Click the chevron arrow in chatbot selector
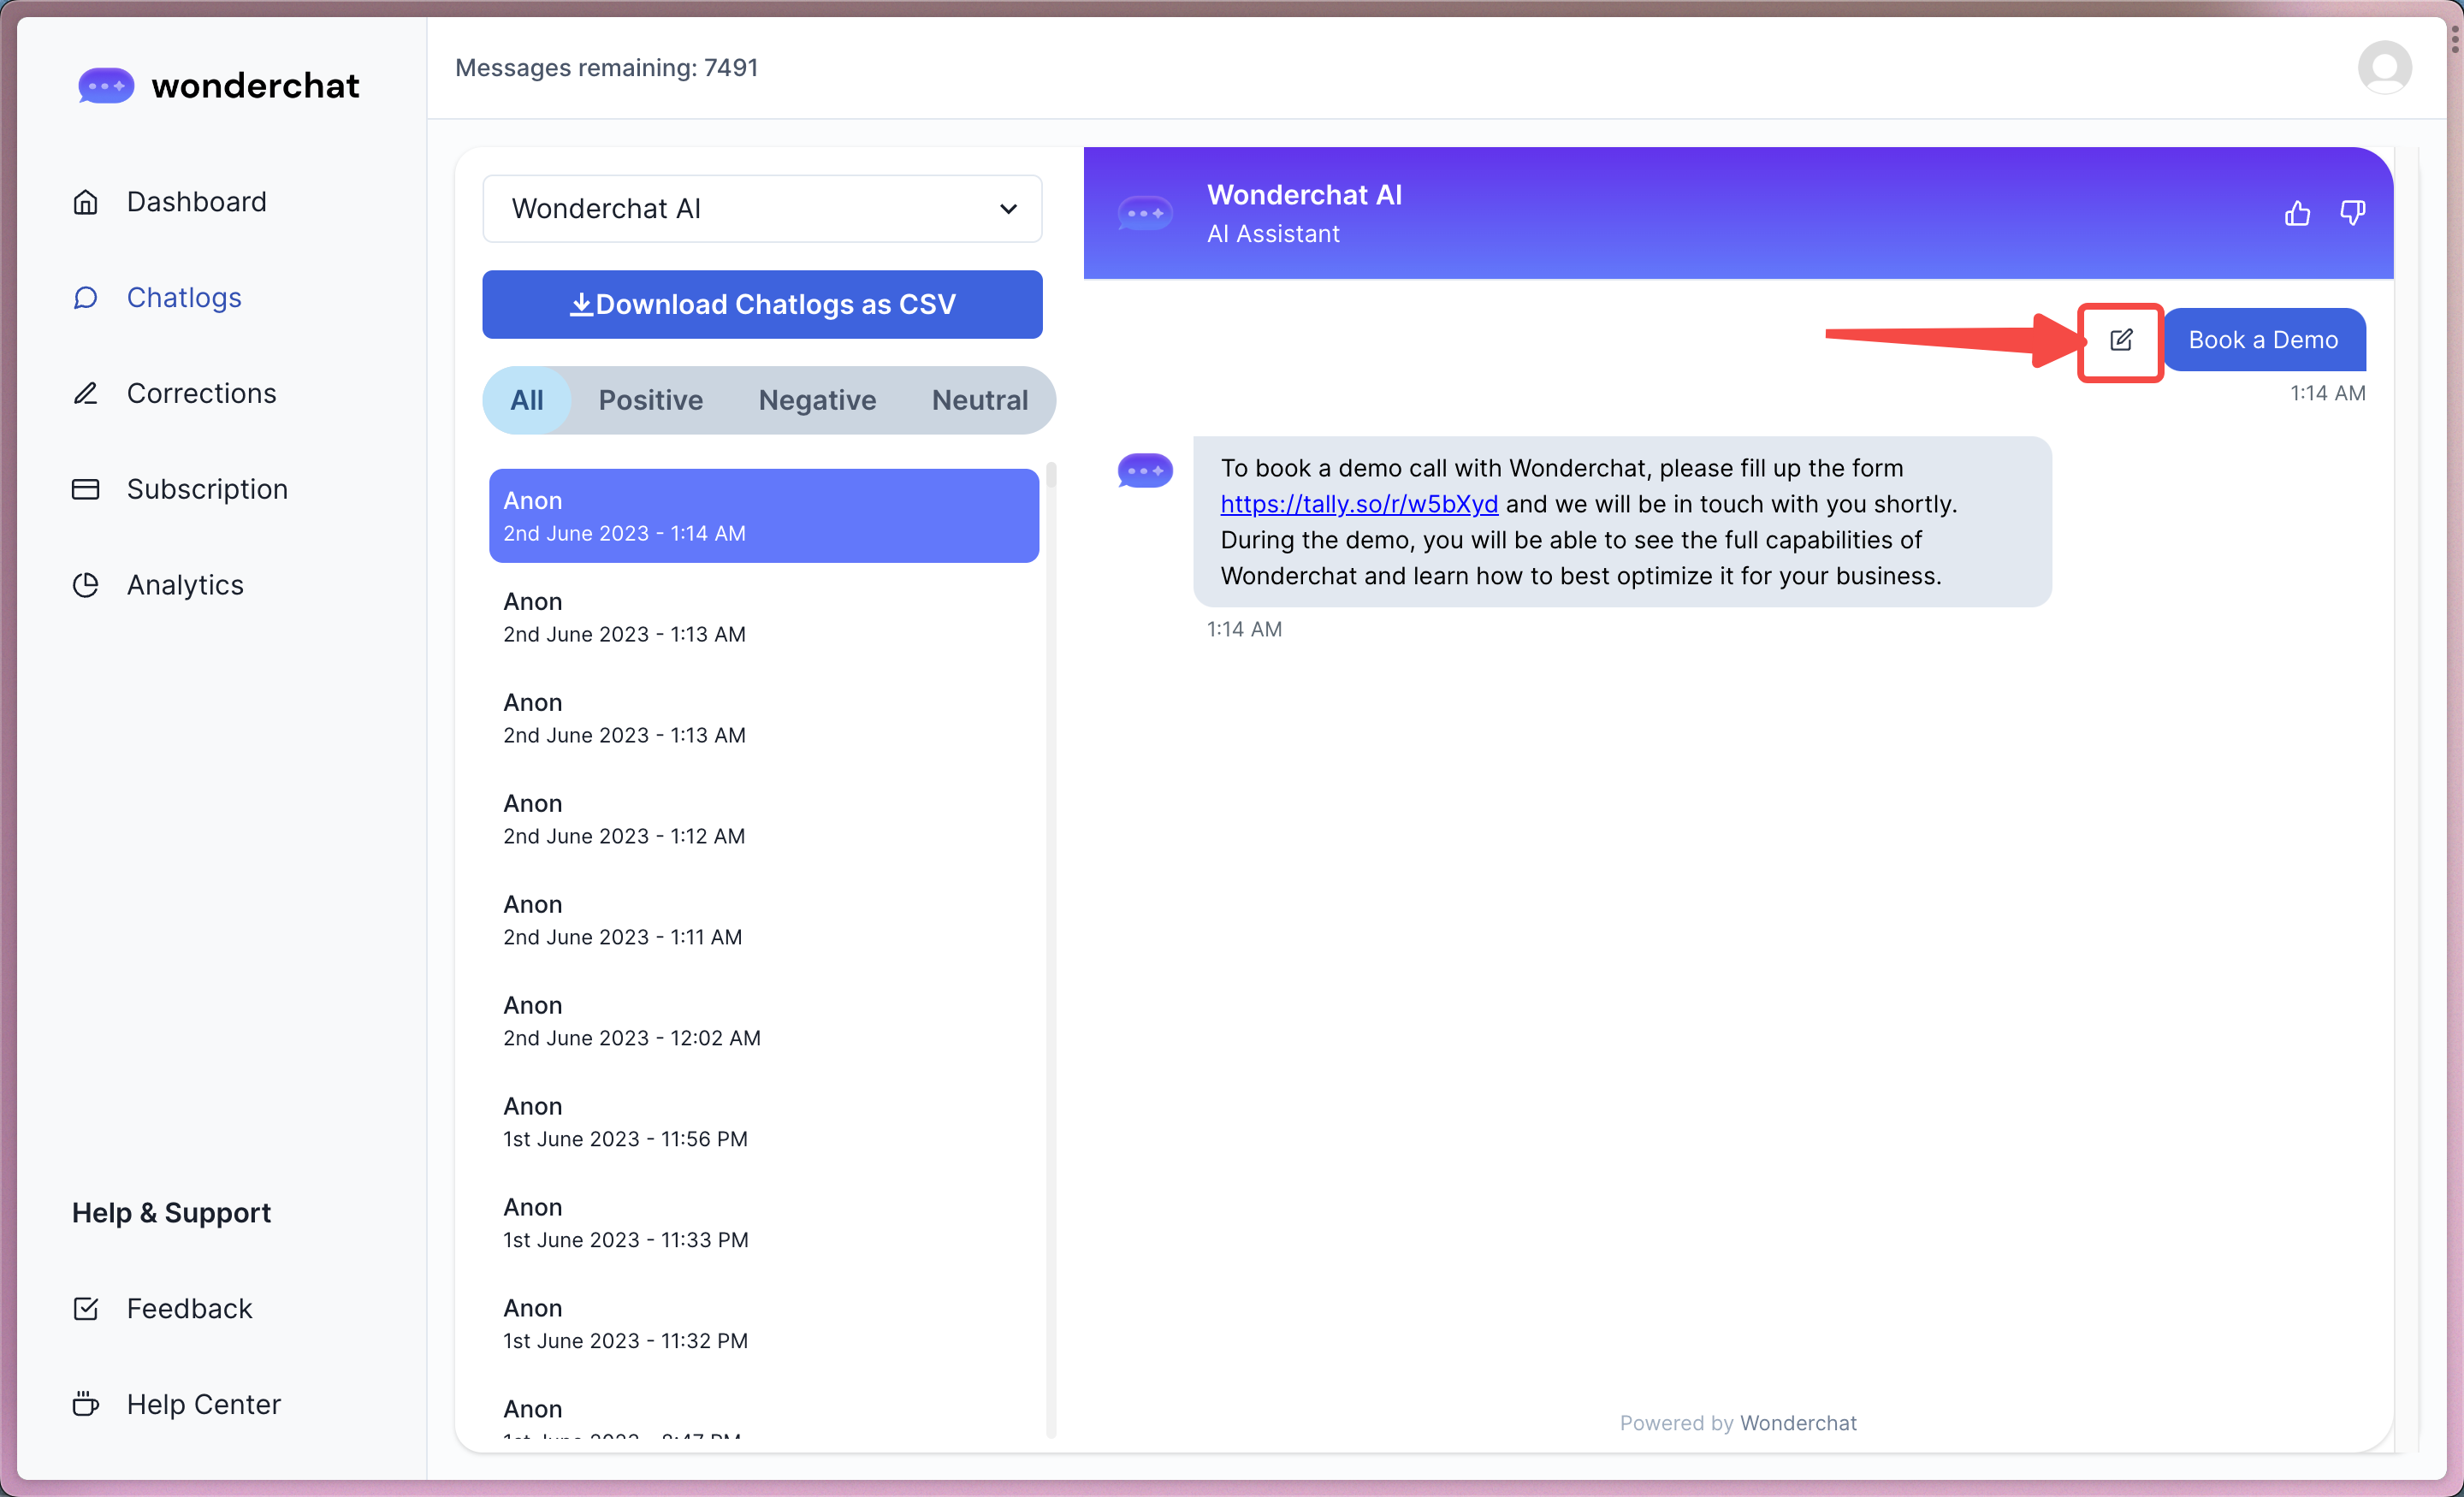 (1008, 209)
